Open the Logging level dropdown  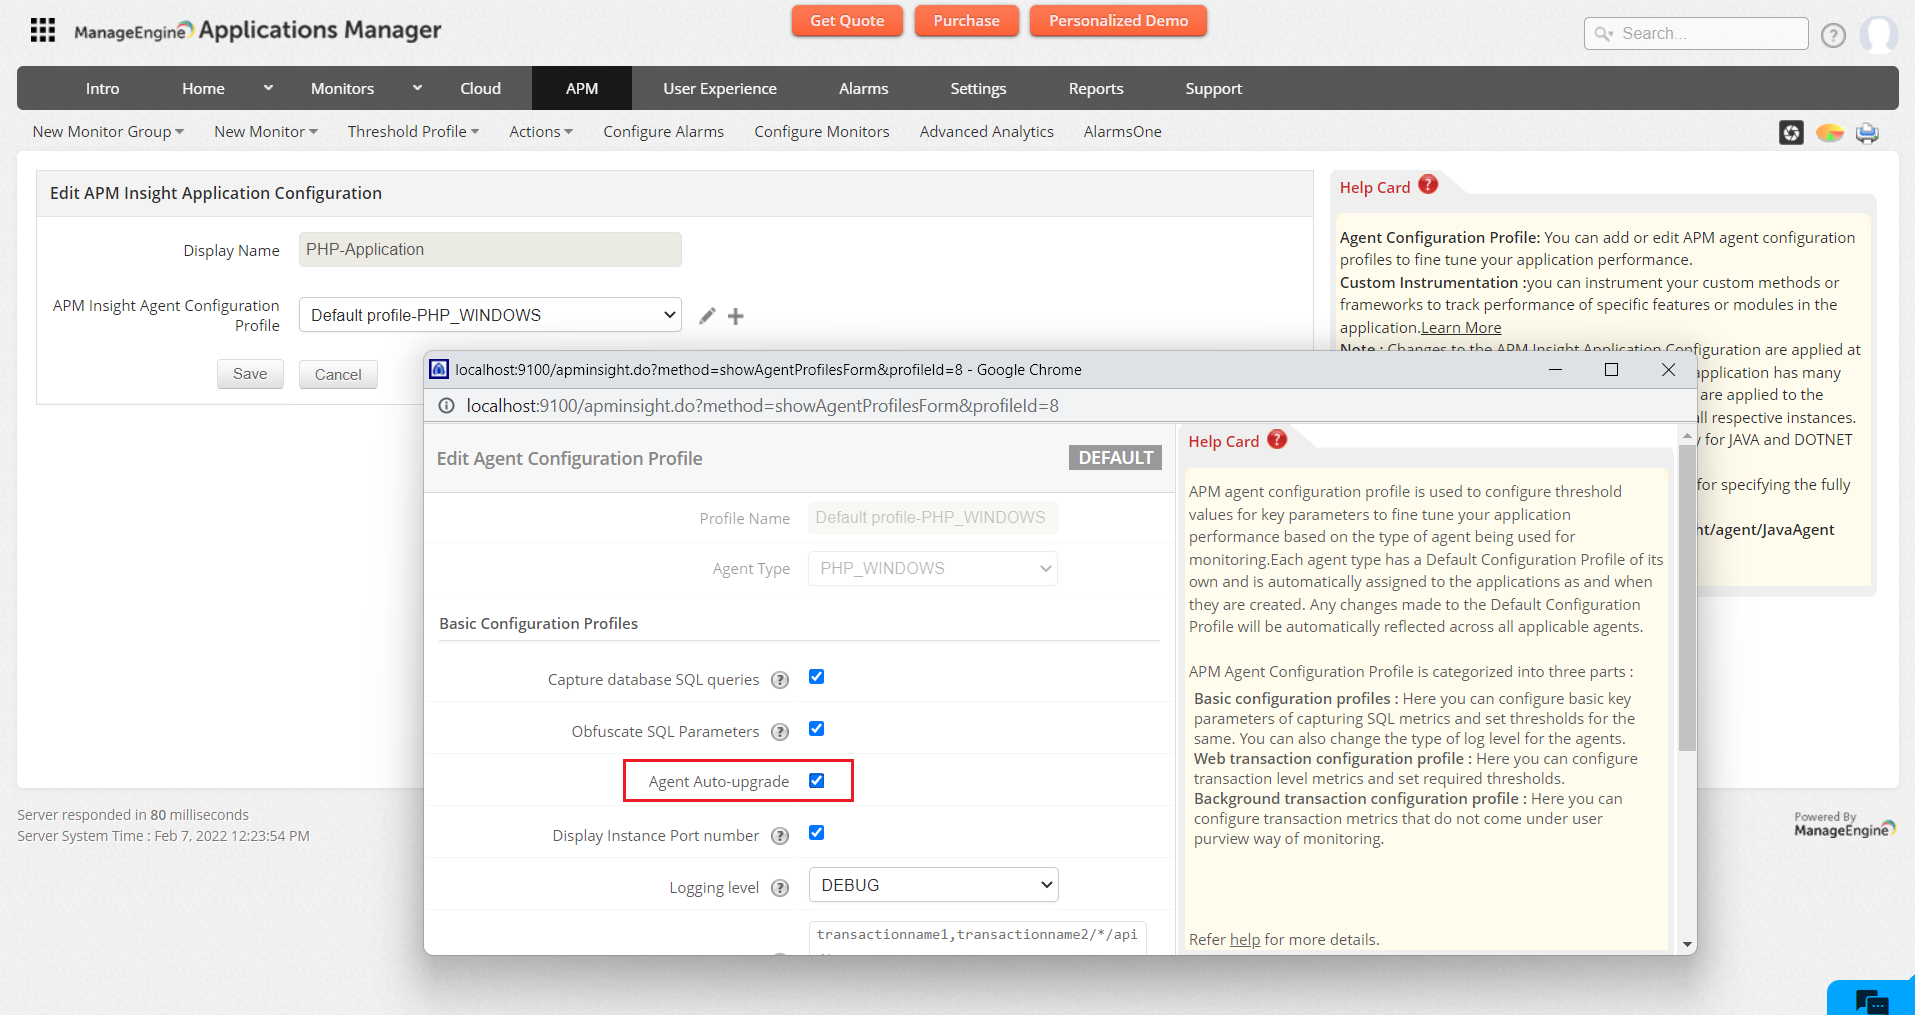coord(933,885)
